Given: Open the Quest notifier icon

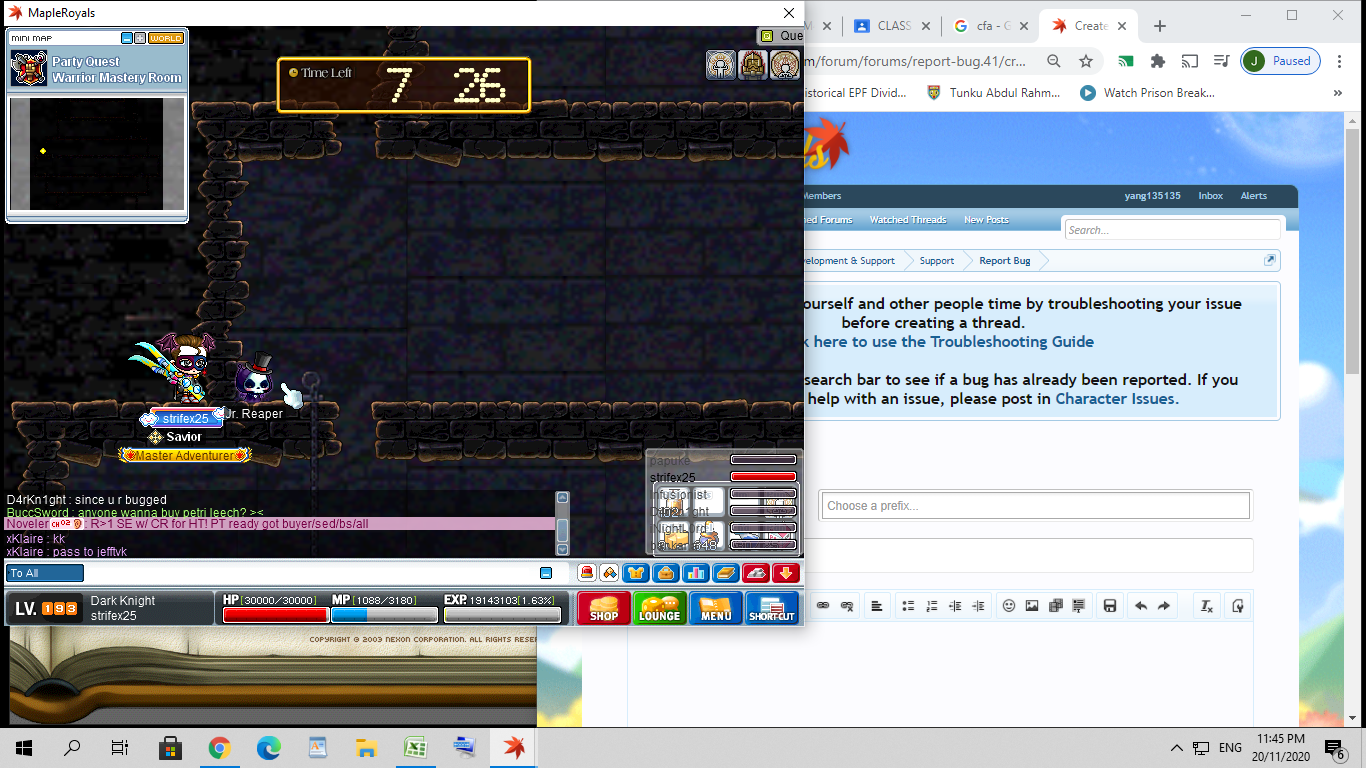Looking at the screenshot, I should 767,36.
